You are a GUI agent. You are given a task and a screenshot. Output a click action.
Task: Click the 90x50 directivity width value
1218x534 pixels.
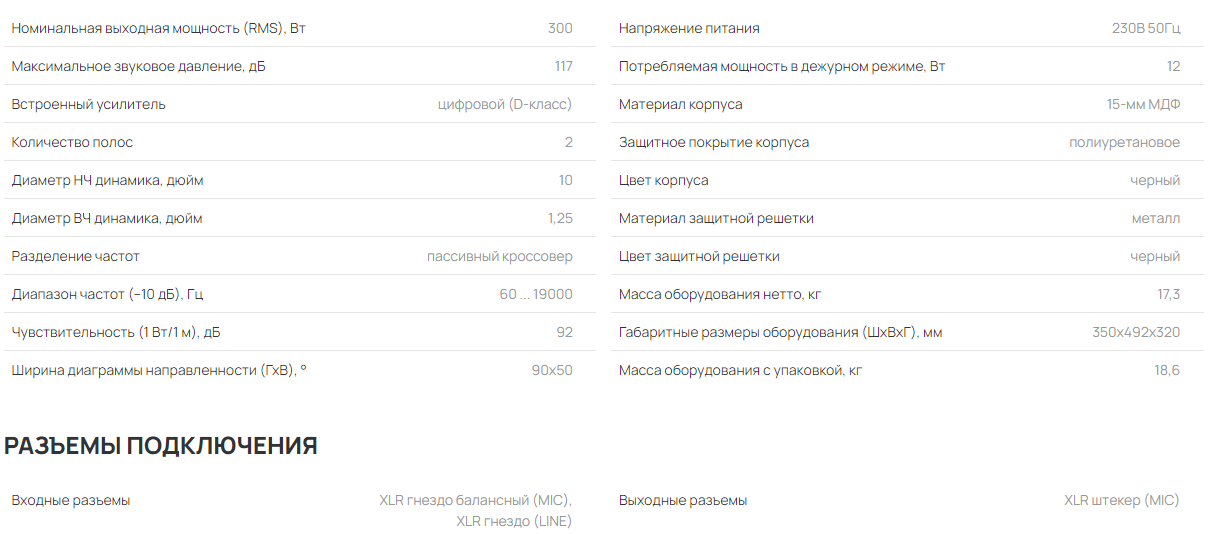(552, 370)
